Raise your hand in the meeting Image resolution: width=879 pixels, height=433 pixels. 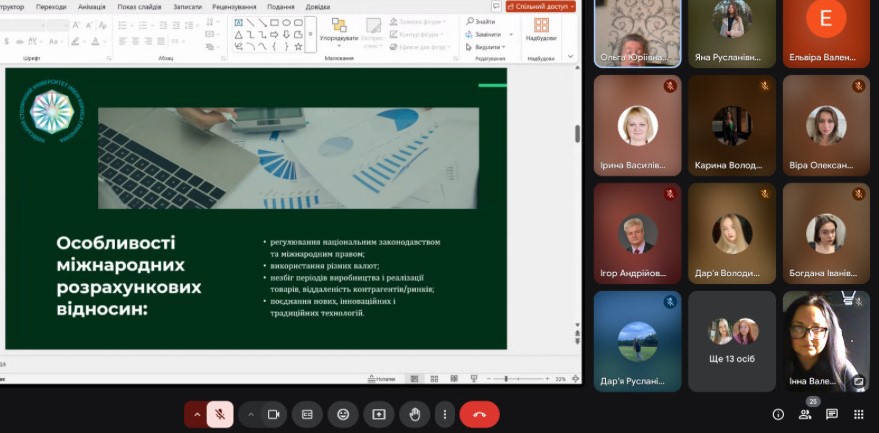pyautogui.click(x=414, y=414)
